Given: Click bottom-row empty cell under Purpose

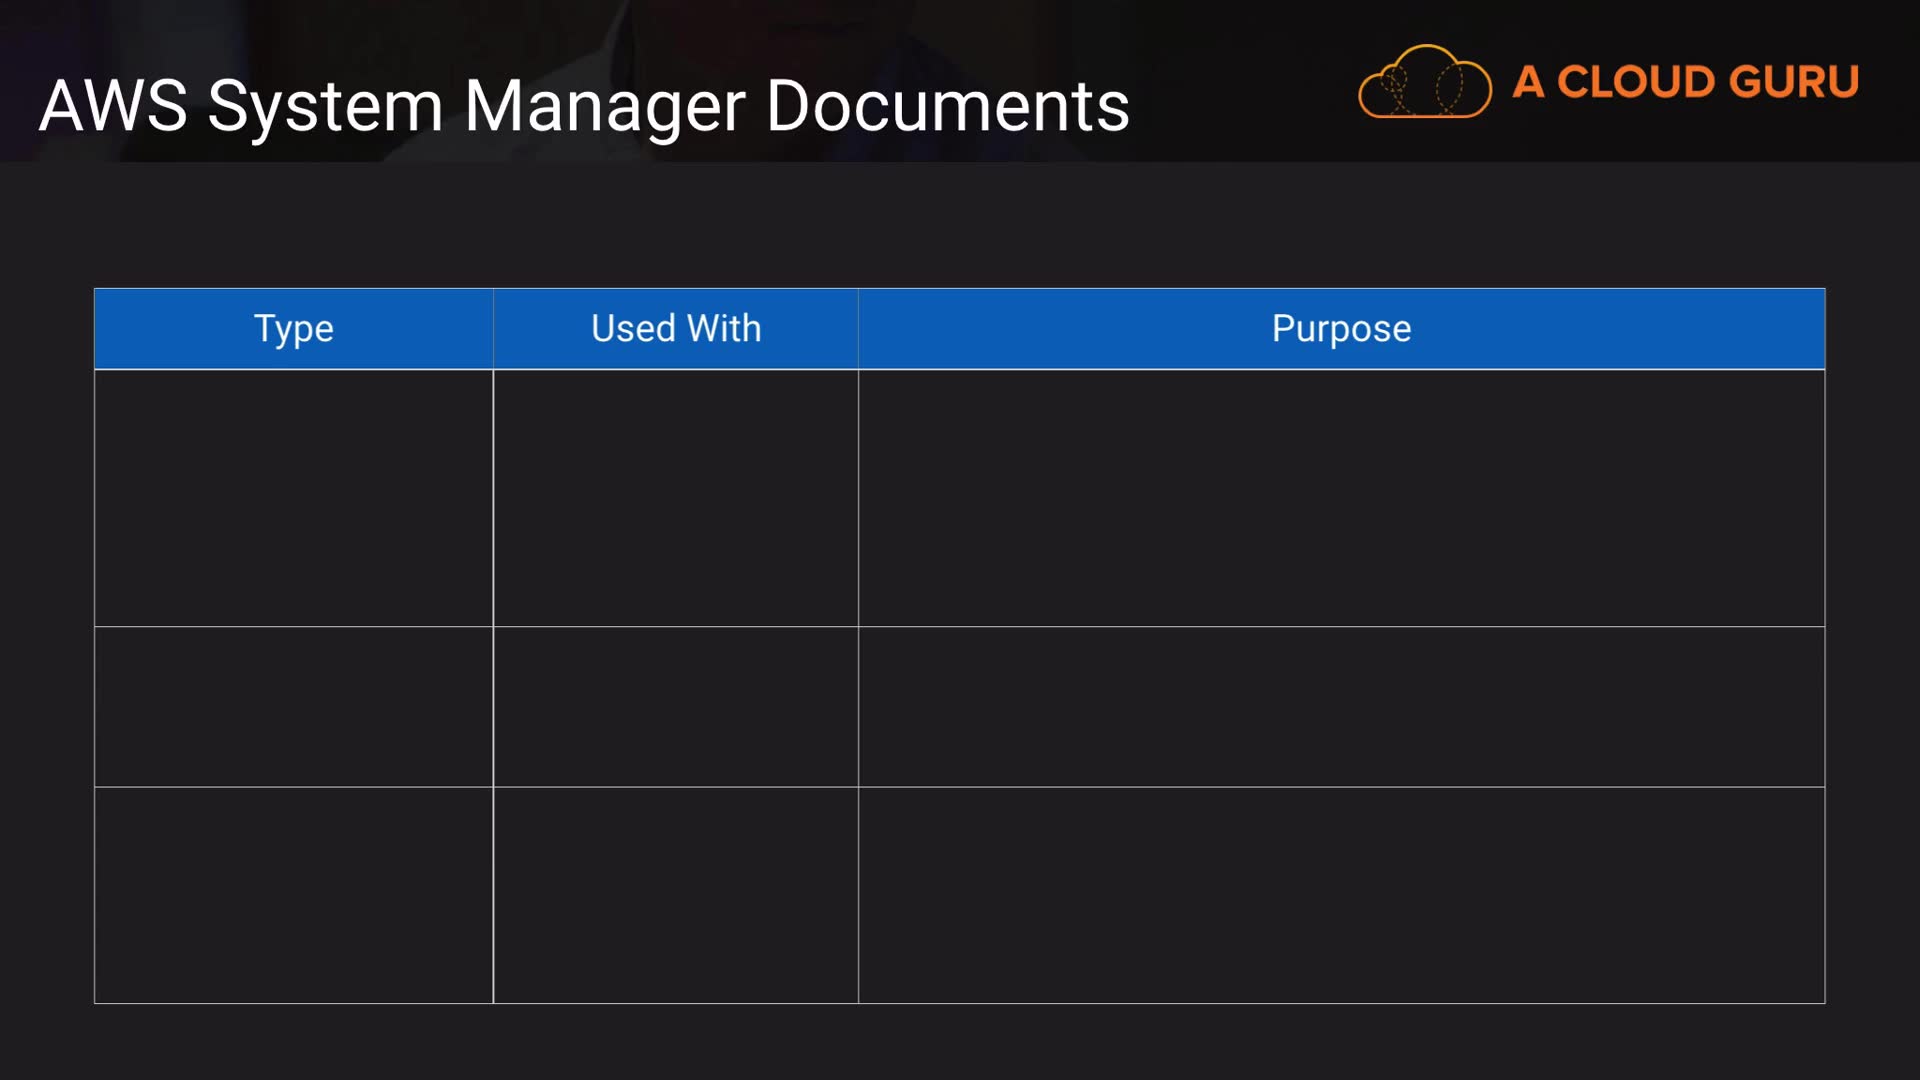Looking at the screenshot, I should [x=1341, y=895].
